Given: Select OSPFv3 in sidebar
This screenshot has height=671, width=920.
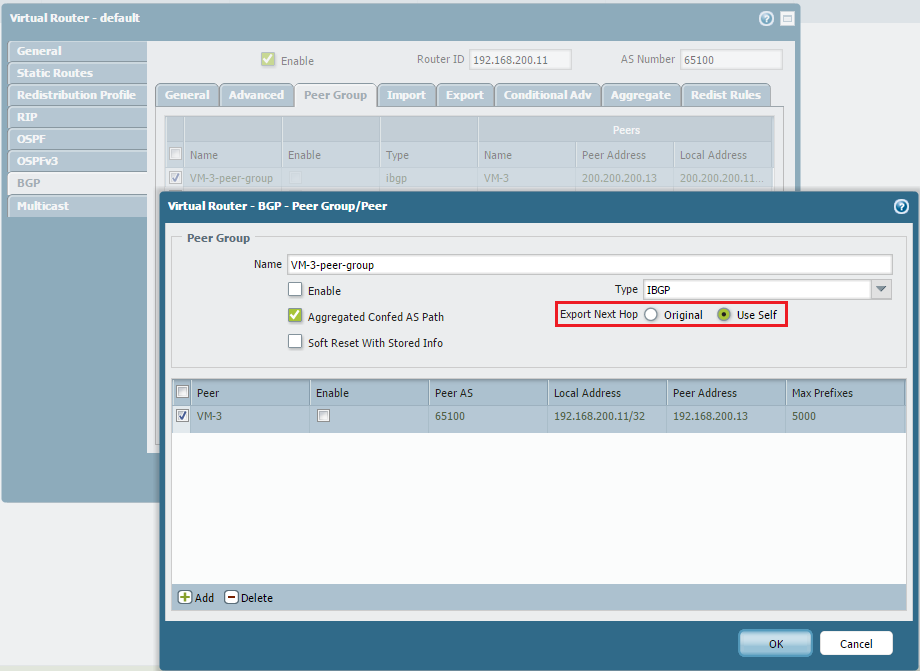Looking at the screenshot, I should pos(77,161).
